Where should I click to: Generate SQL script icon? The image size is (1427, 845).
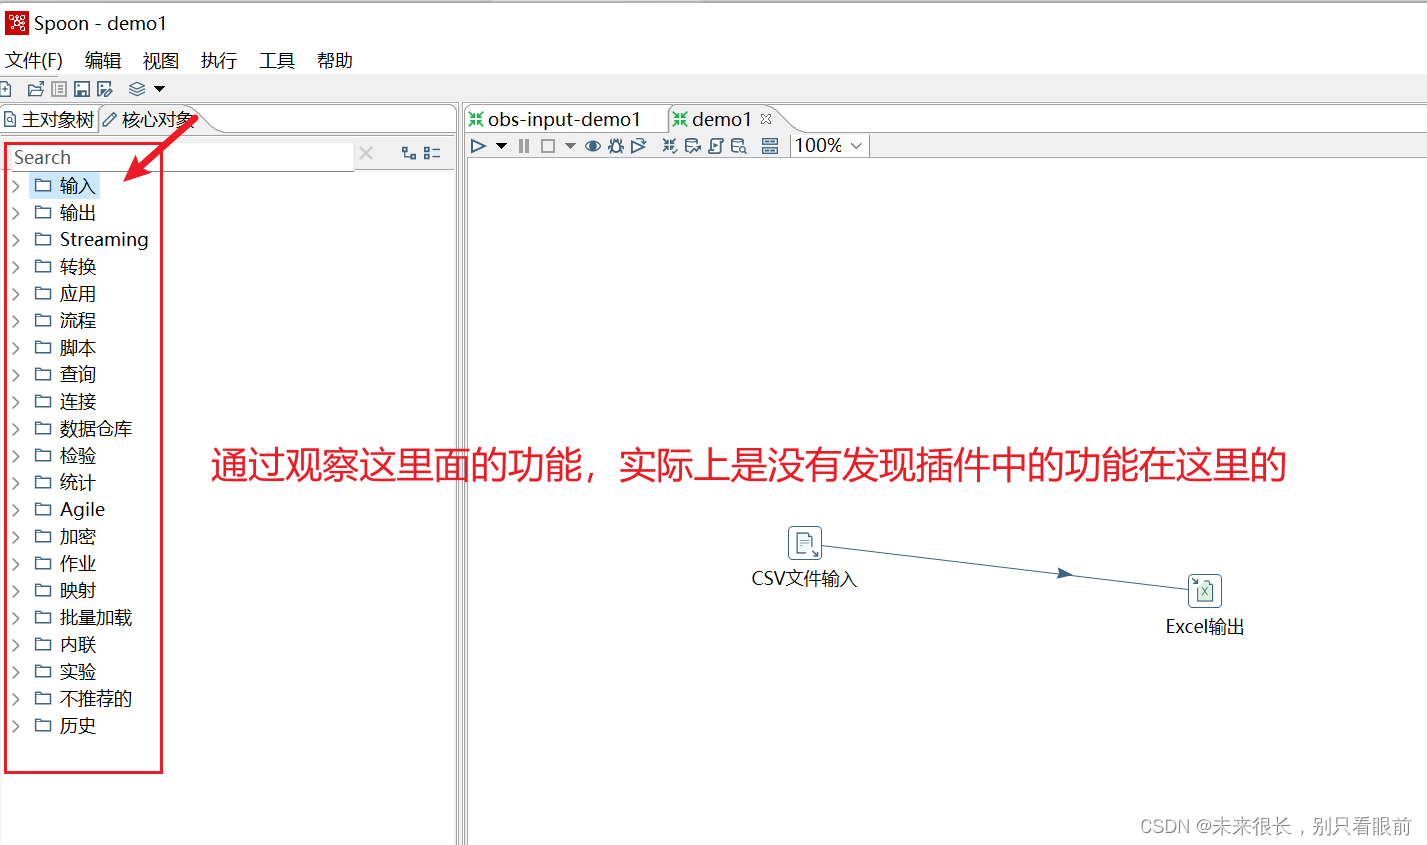click(715, 146)
